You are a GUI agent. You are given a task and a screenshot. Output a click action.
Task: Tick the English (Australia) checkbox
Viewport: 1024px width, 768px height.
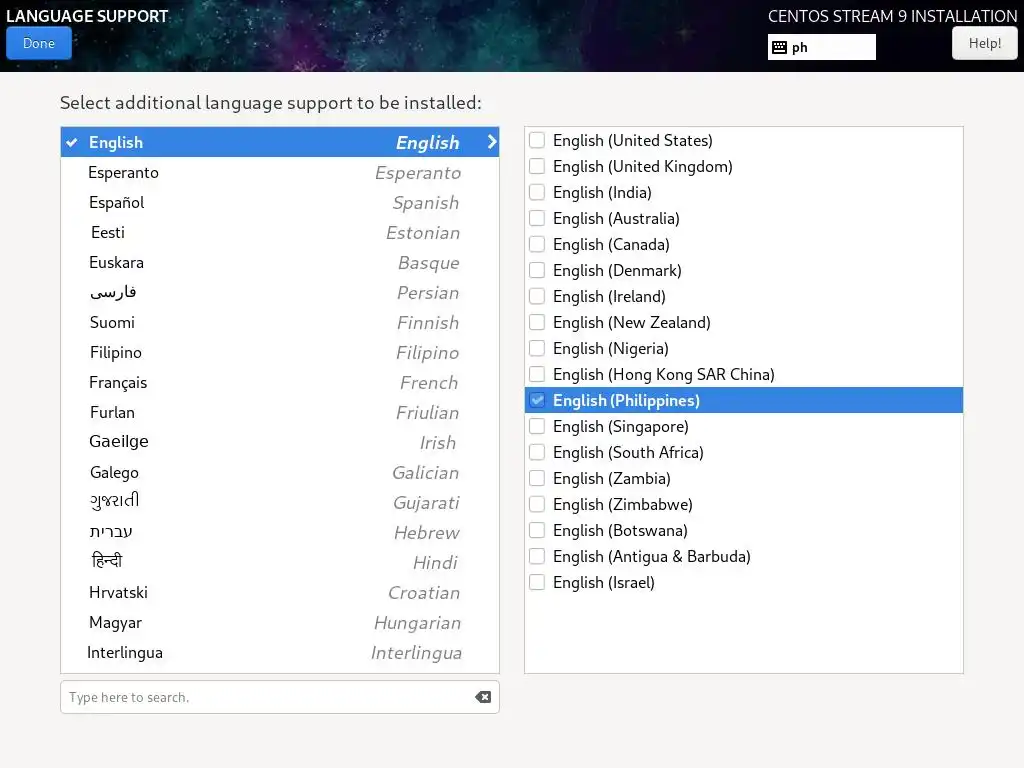[537, 218]
